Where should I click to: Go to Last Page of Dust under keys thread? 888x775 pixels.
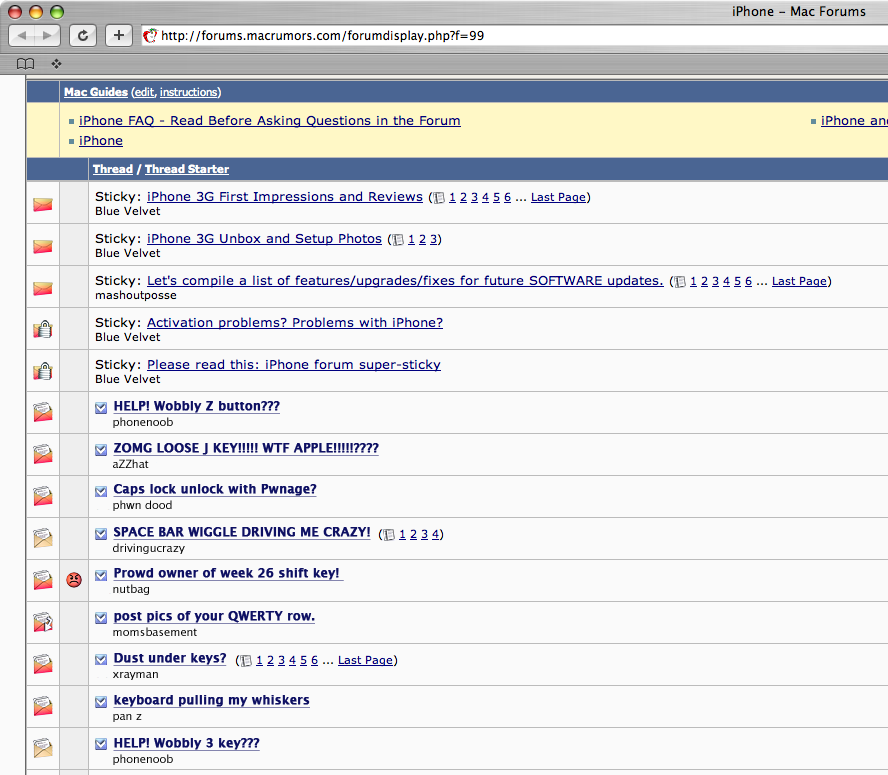pos(365,660)
